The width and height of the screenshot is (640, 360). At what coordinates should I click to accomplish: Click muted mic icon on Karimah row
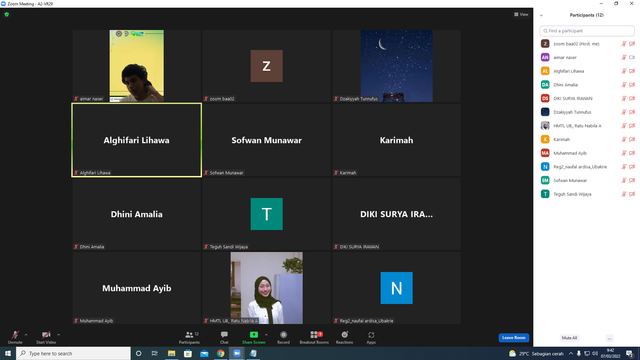click(x=624, y=139)
